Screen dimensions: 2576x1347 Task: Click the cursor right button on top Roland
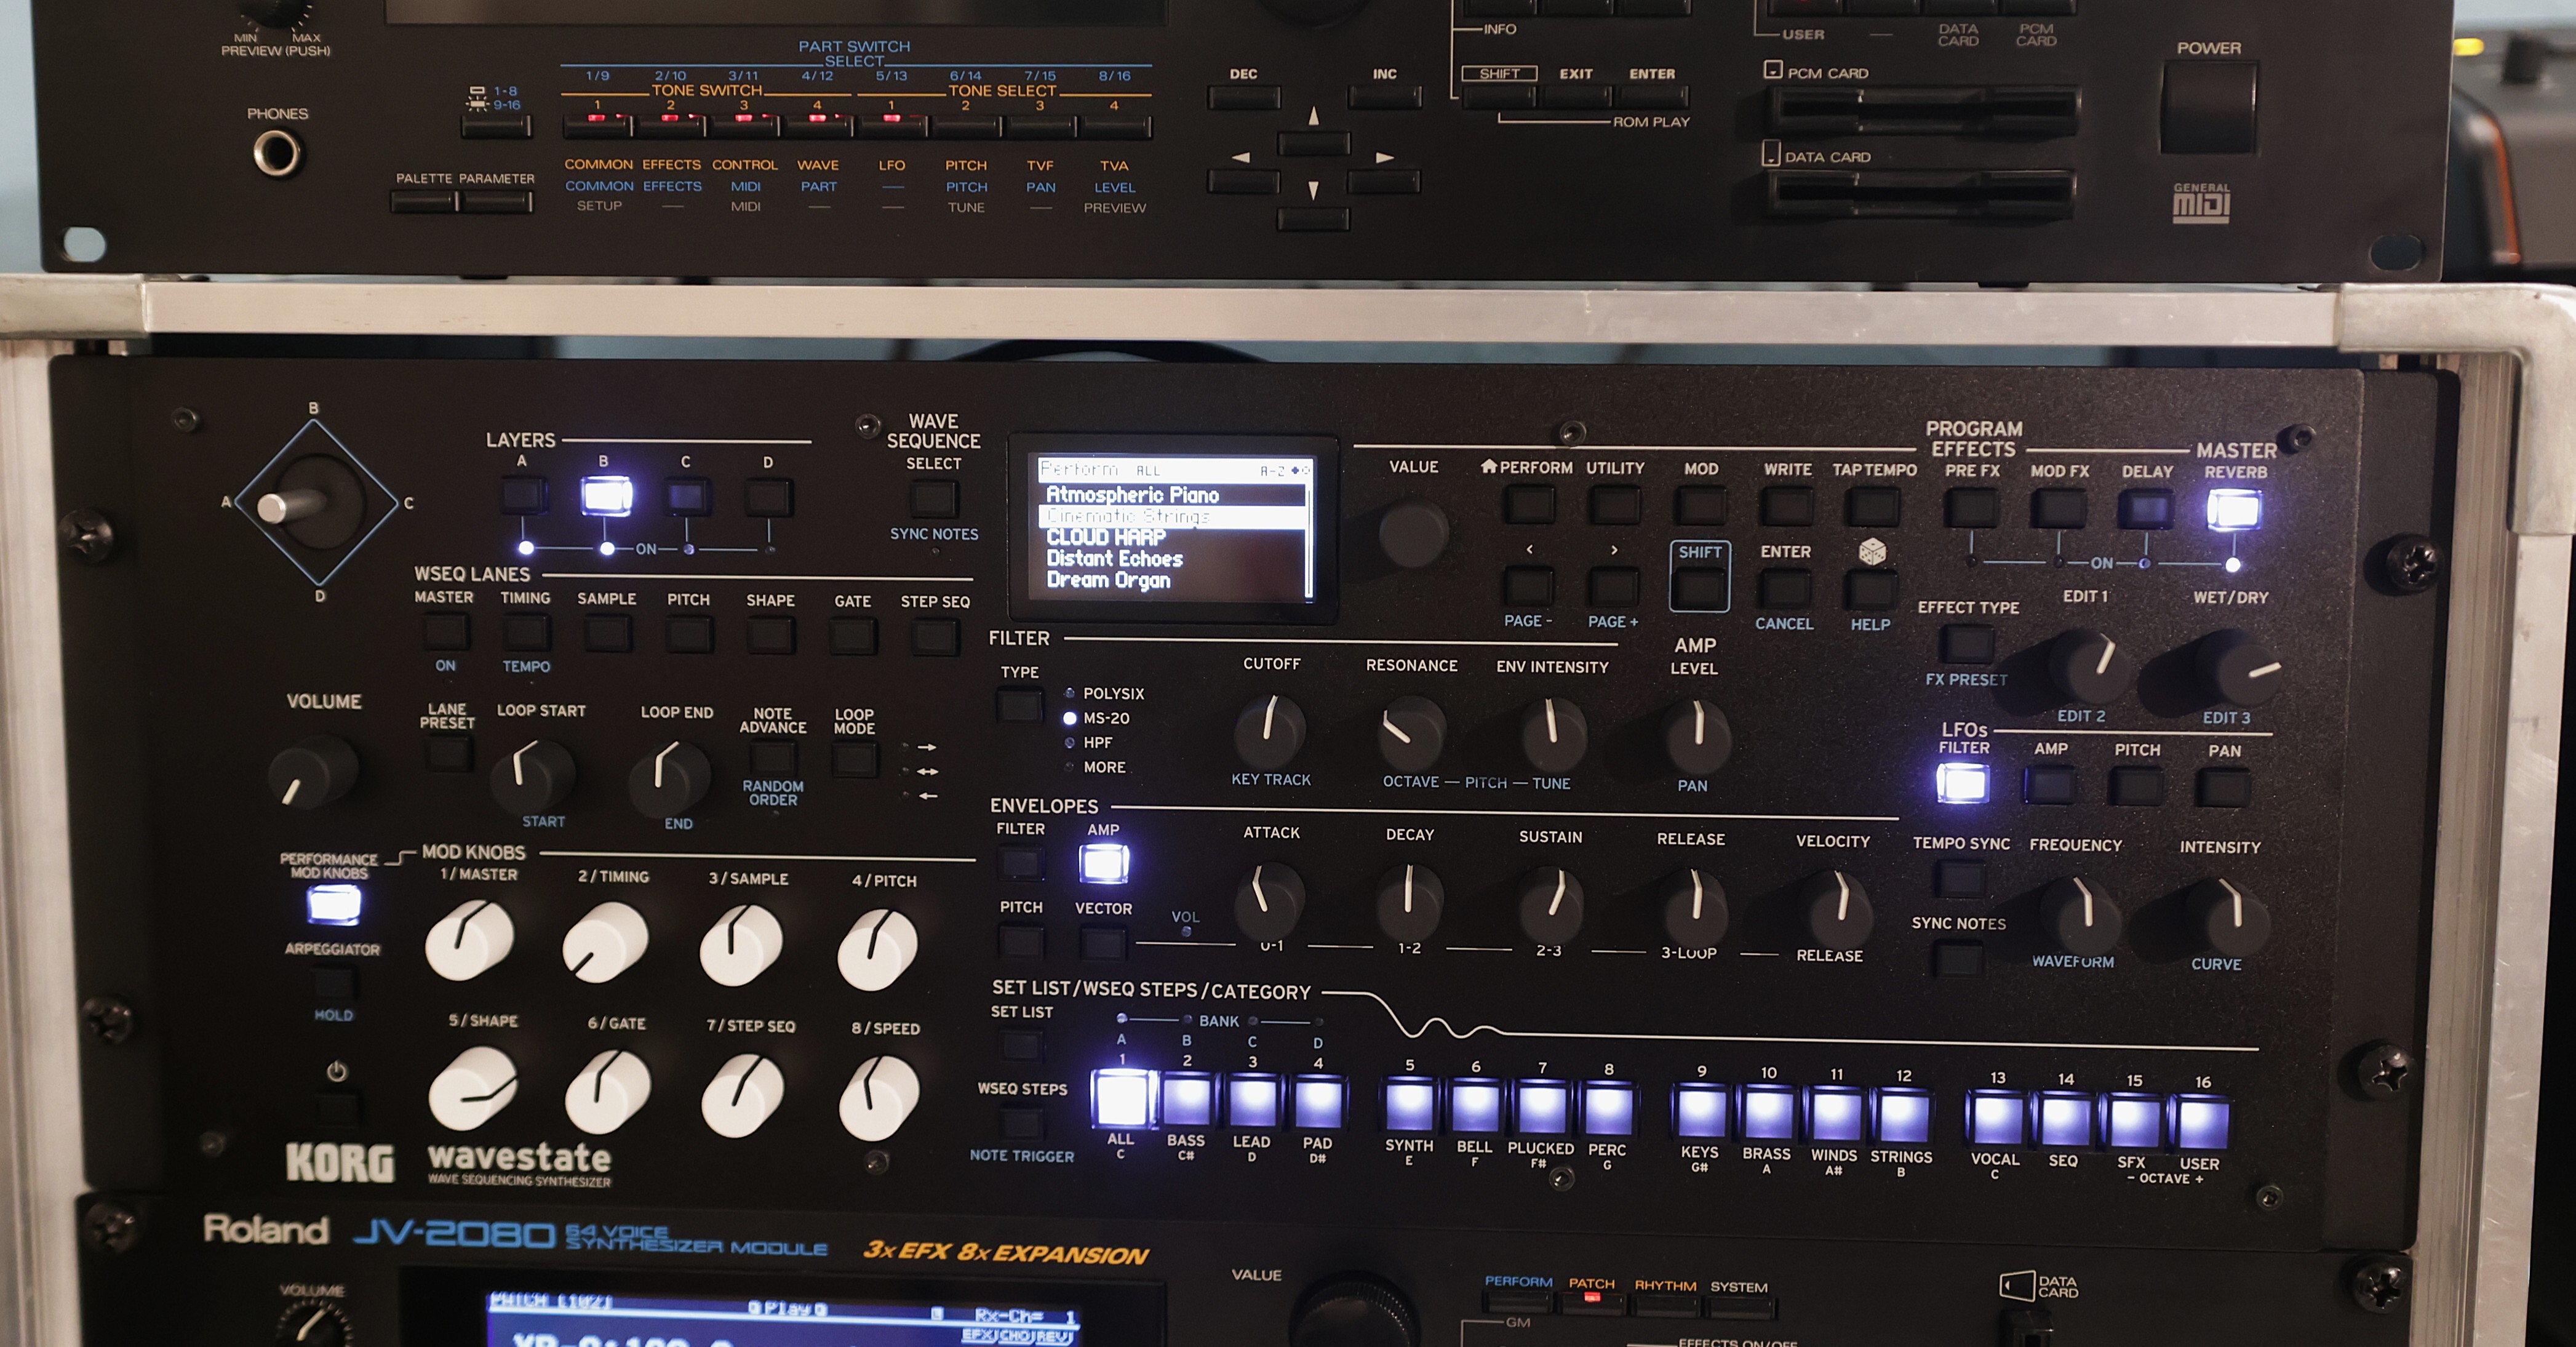coord(1383,182)
